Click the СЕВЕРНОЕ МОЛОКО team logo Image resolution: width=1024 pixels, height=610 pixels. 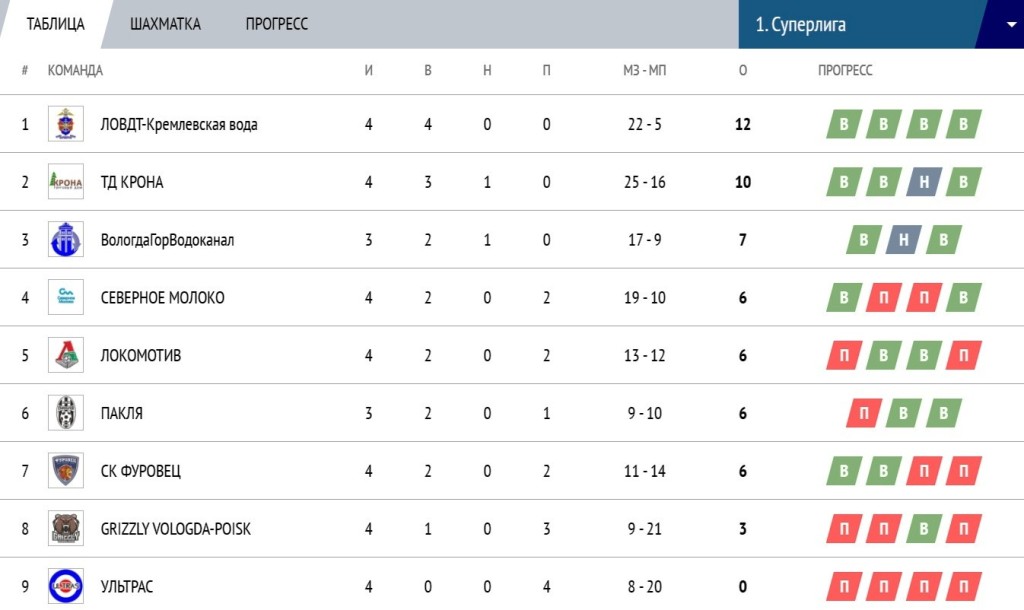tap(66, 298)
